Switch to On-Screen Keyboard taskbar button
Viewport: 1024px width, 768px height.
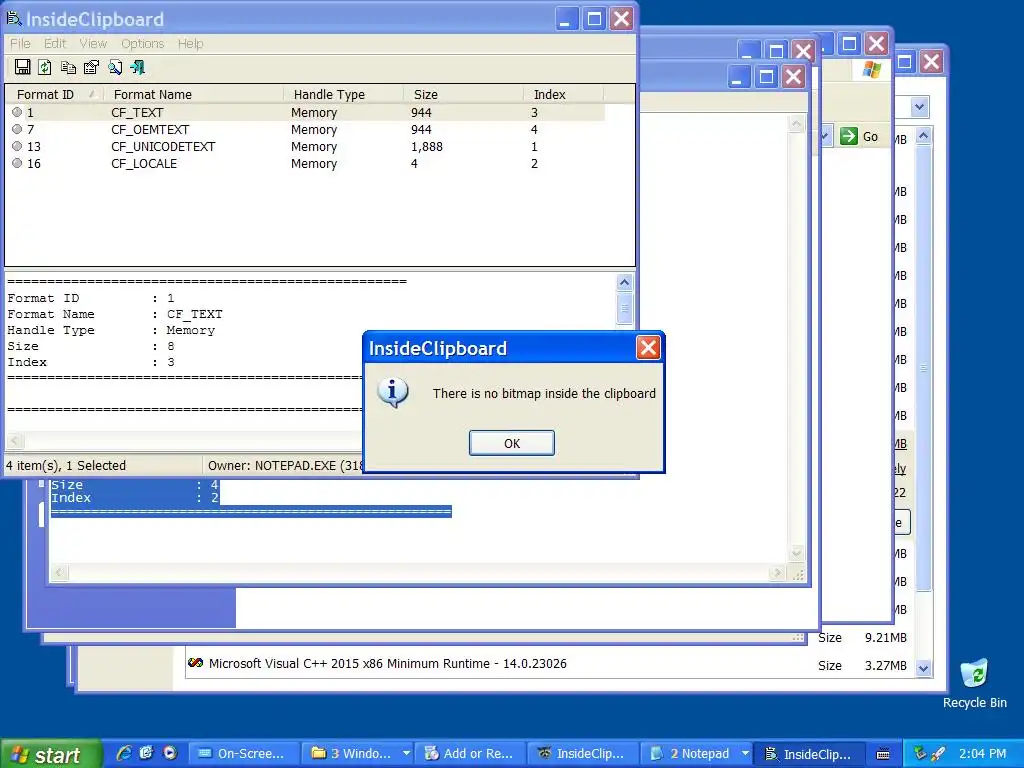point(244,754)
